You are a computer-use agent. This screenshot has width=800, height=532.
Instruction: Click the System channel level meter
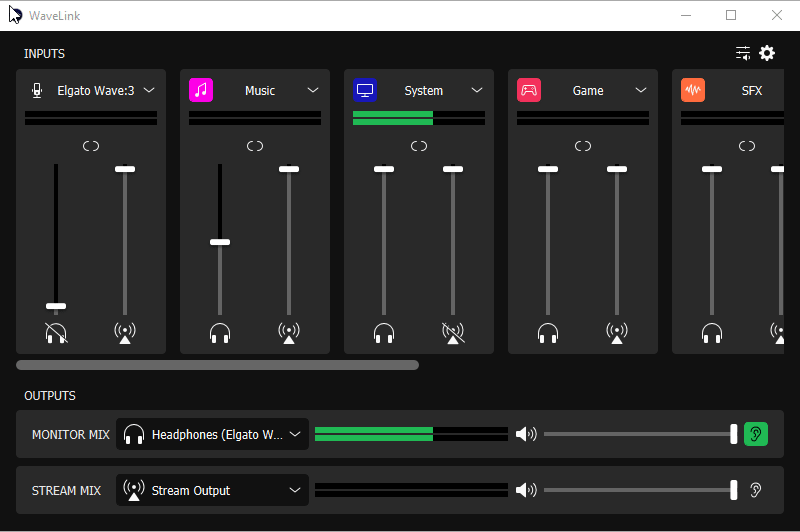click(x=419, y=118)
